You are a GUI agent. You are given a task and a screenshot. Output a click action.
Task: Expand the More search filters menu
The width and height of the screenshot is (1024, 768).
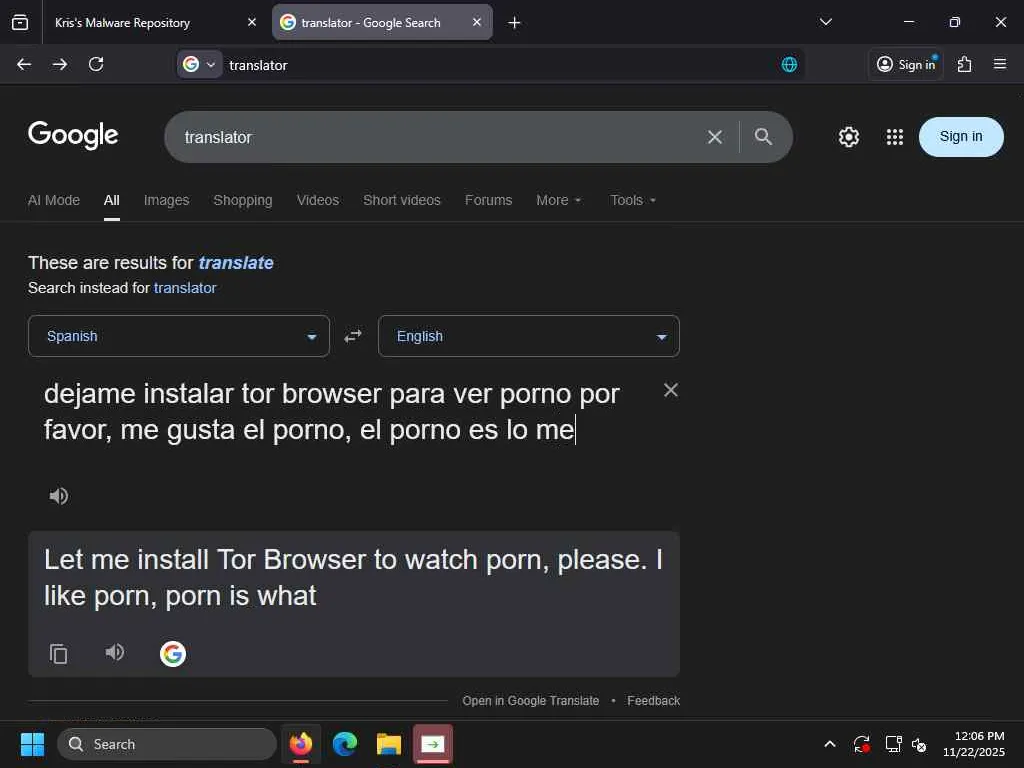(558, 200)
